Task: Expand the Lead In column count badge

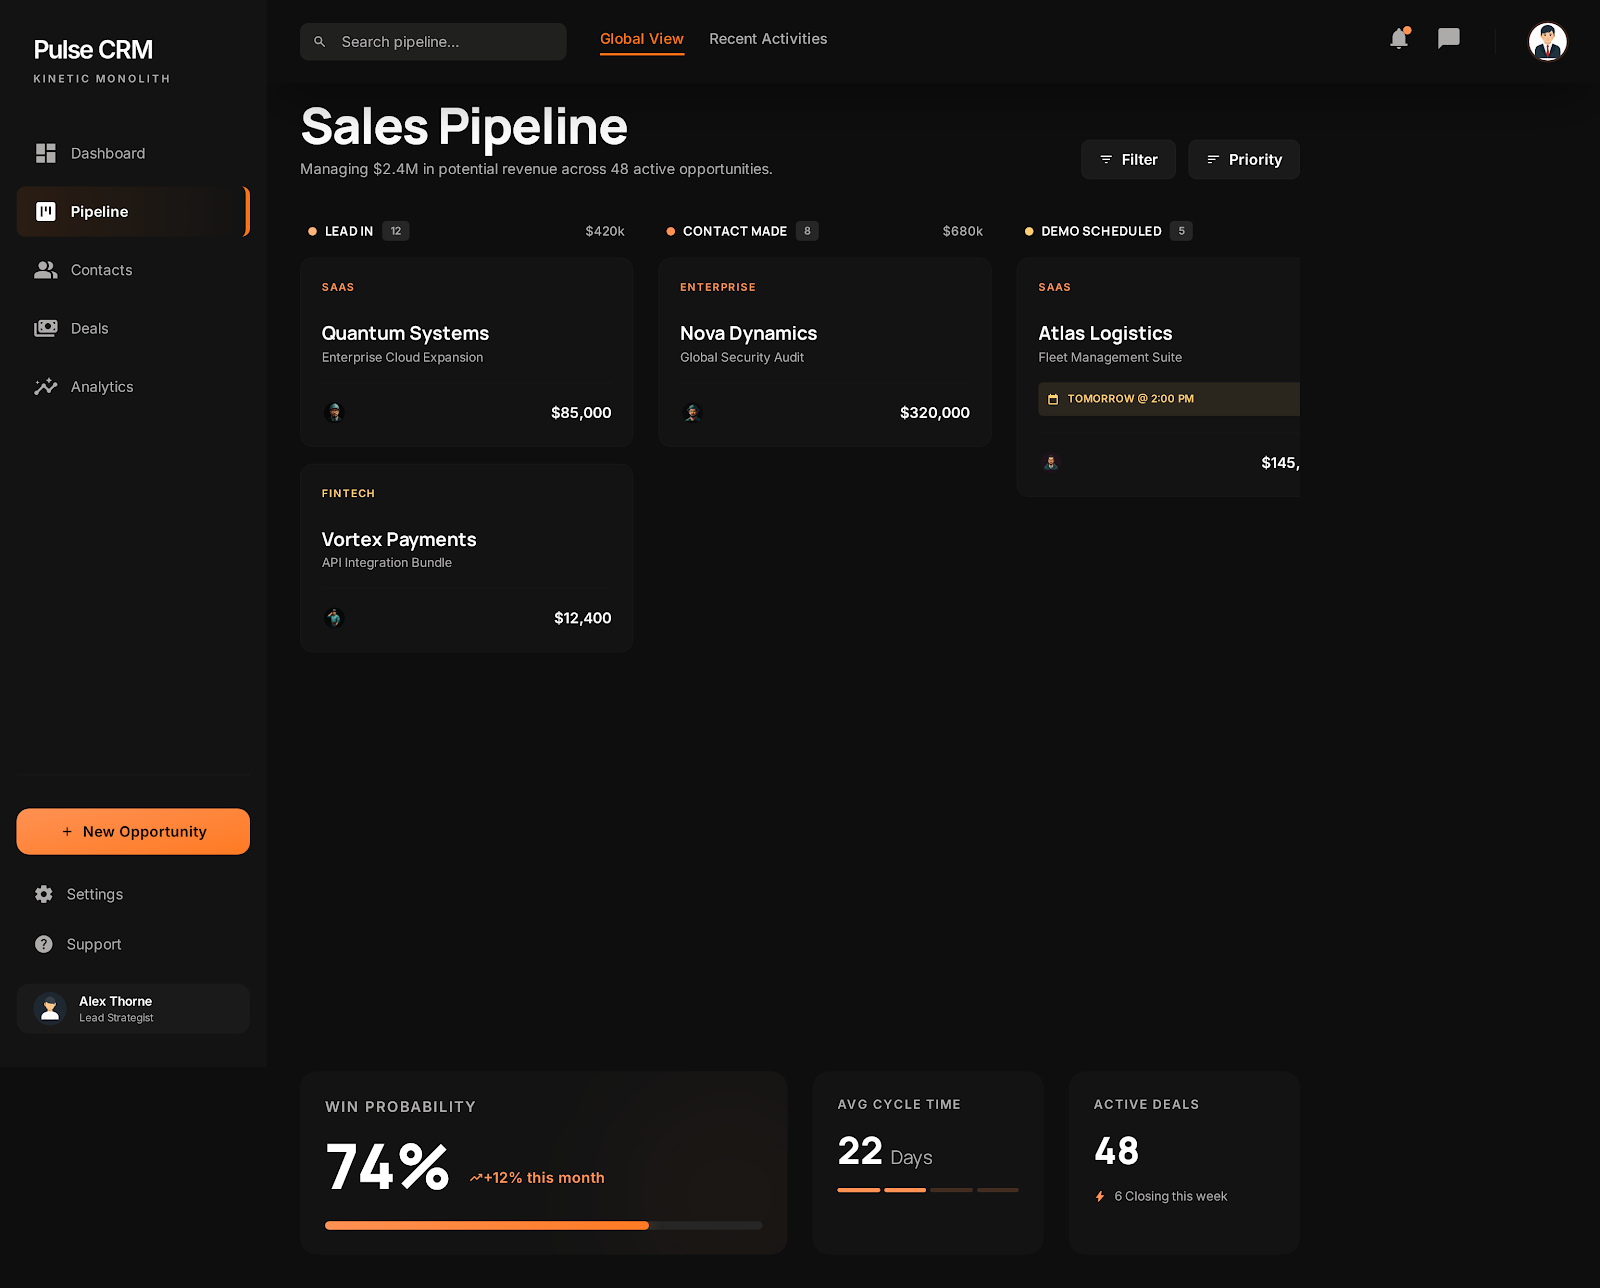Action: pyautogui.click(x=395, y=230)
